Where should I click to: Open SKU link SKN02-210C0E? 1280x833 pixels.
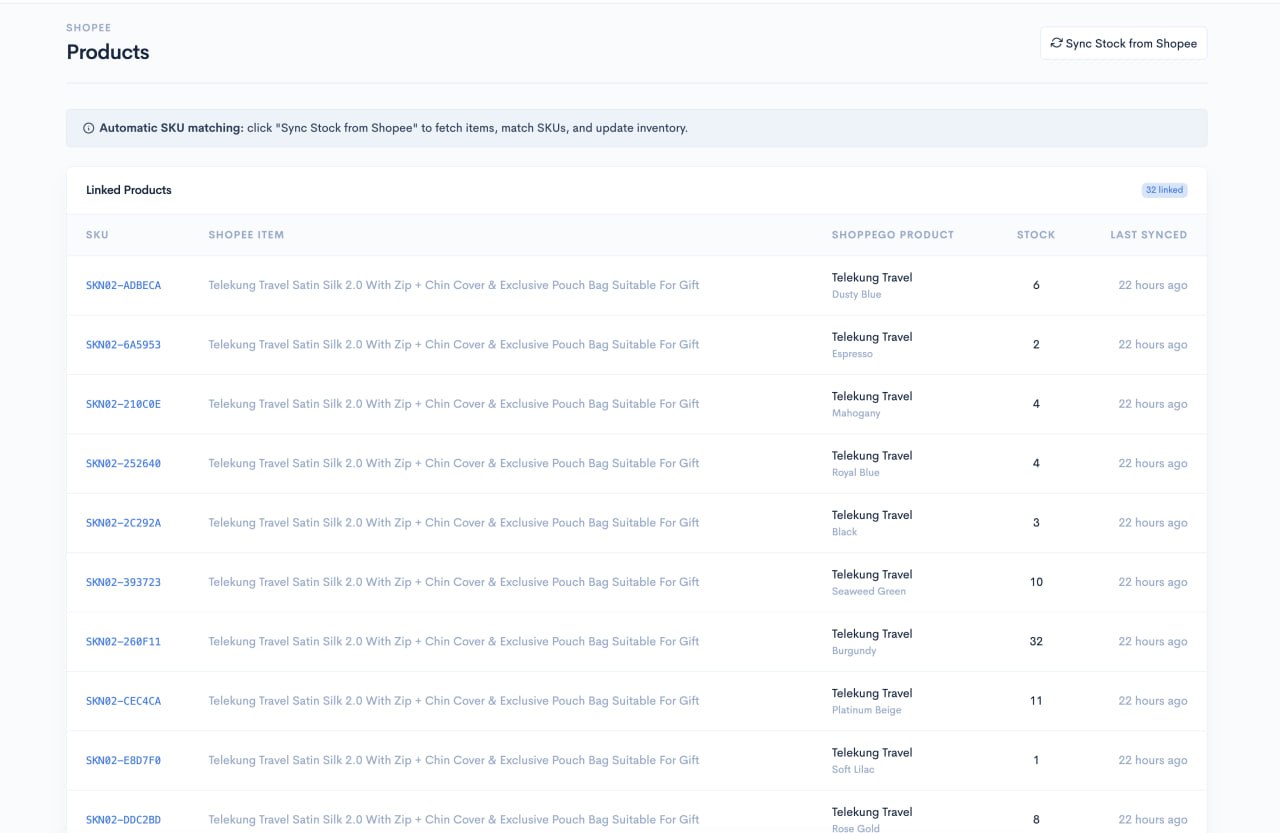point(123,404)
